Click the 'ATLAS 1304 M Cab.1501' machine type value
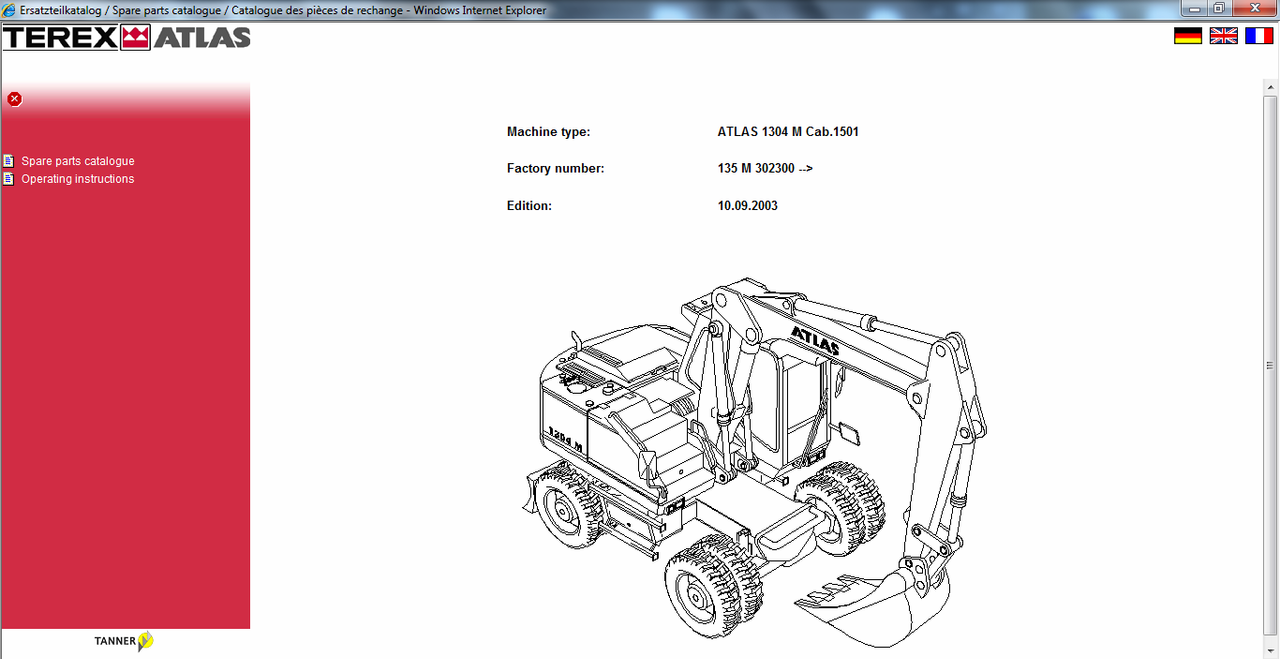 click(x=788, y=132)
